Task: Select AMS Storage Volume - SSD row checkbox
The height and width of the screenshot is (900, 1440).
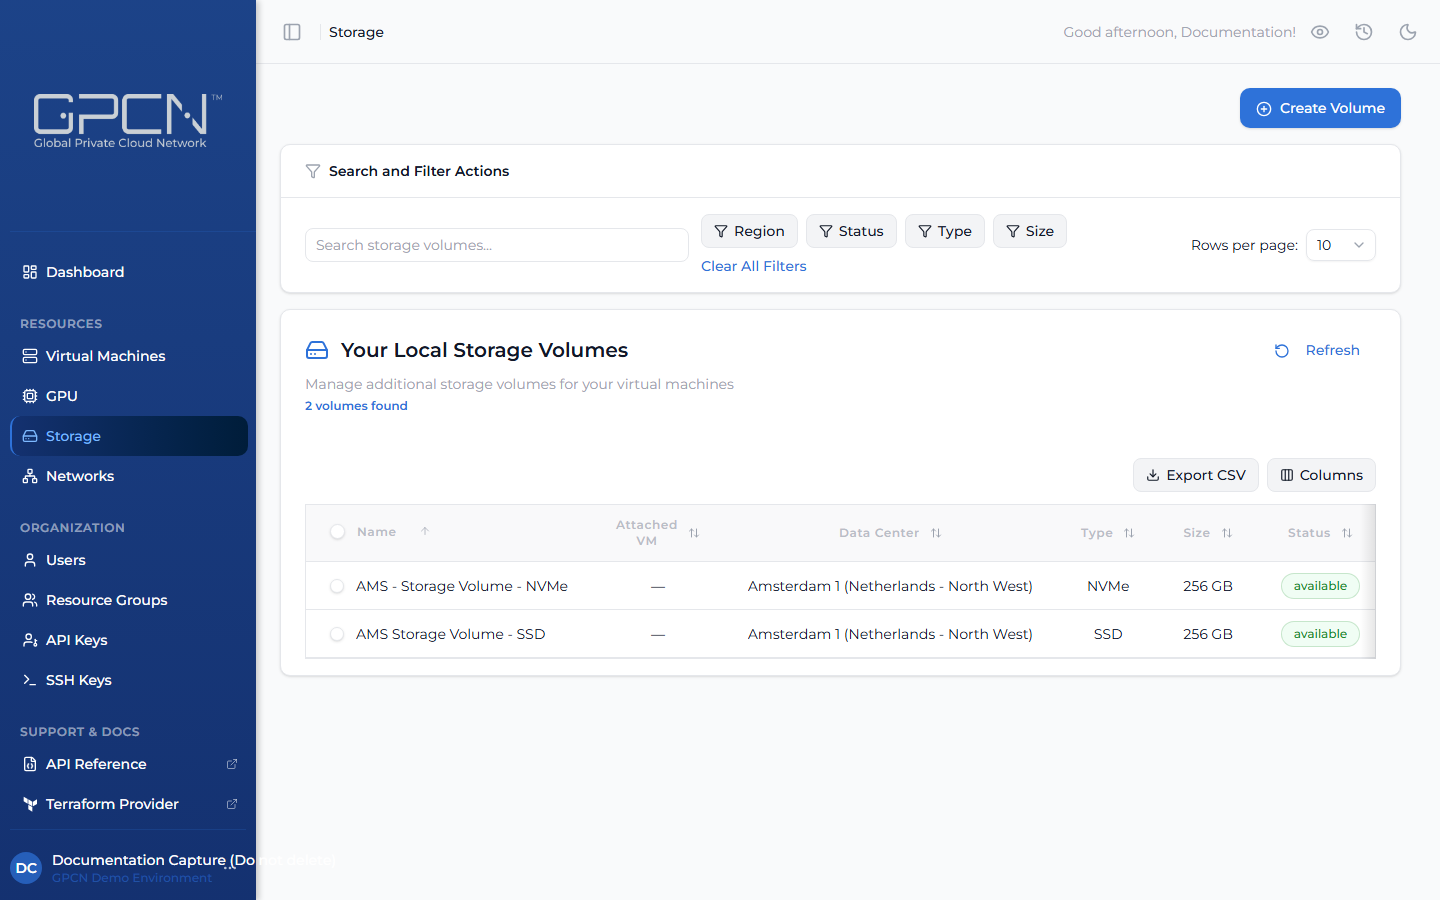Action: pos(337,634)
